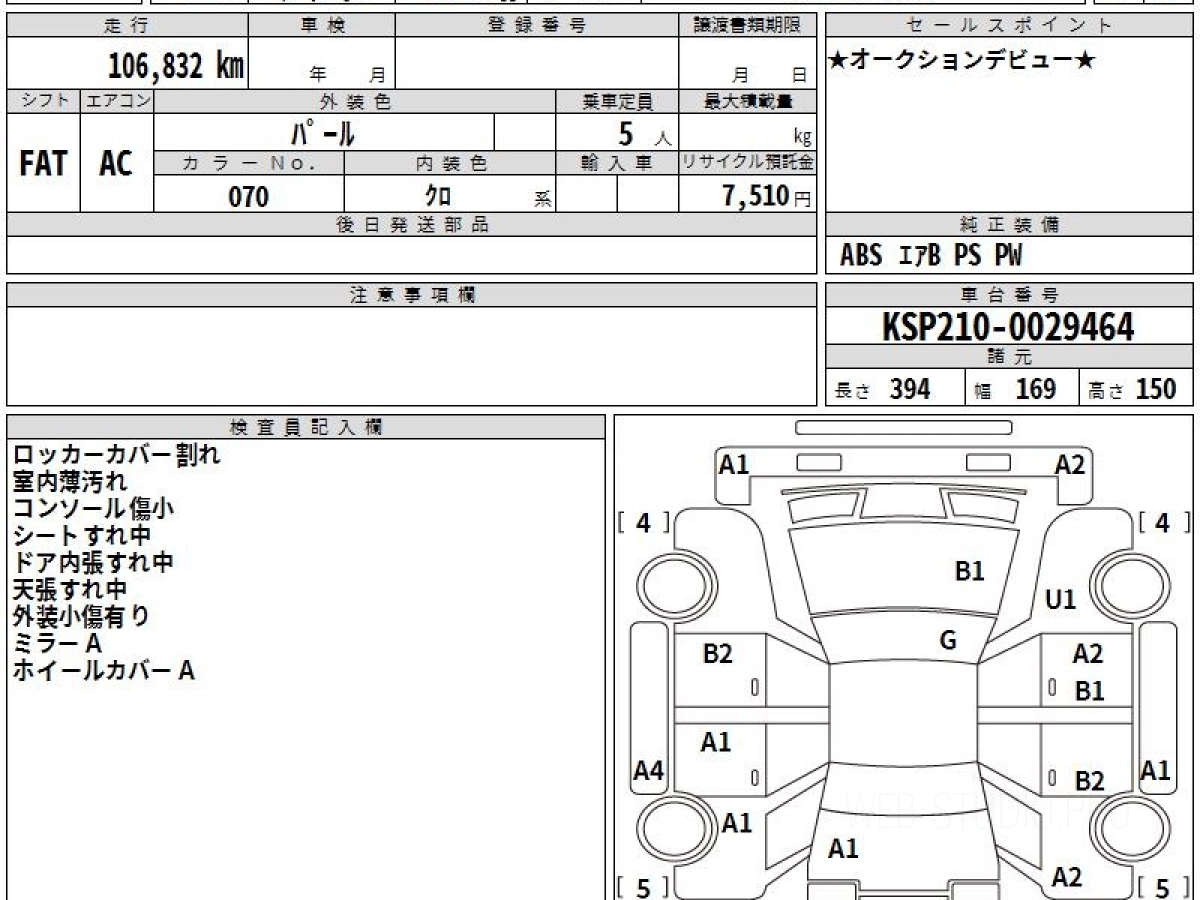This screenshot has width=1200, height=900.
Task: Select the note シートすれ中
Action: (82, 535)
